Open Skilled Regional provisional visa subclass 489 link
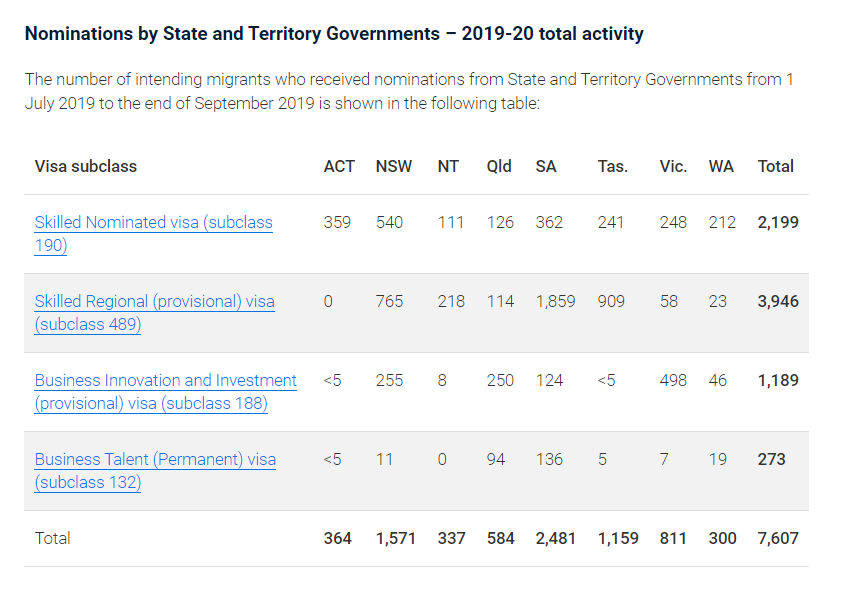850x600 pixels. point(154,302)
